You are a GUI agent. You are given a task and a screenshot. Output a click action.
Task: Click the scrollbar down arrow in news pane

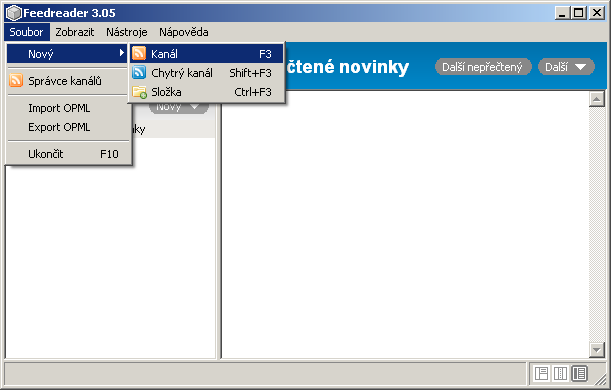(x=597, y=349)
